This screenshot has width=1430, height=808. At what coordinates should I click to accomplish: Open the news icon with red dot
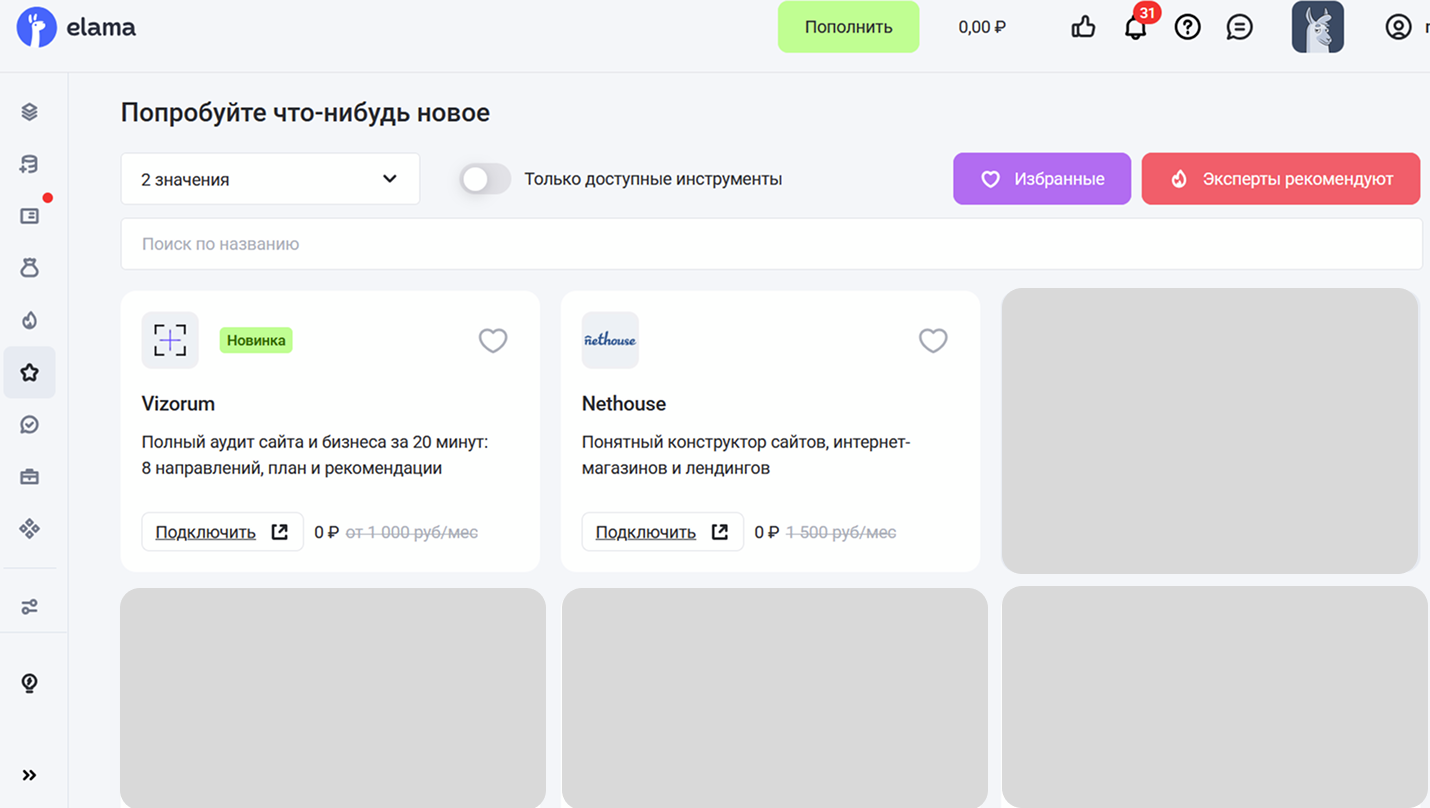pos(30,216)
